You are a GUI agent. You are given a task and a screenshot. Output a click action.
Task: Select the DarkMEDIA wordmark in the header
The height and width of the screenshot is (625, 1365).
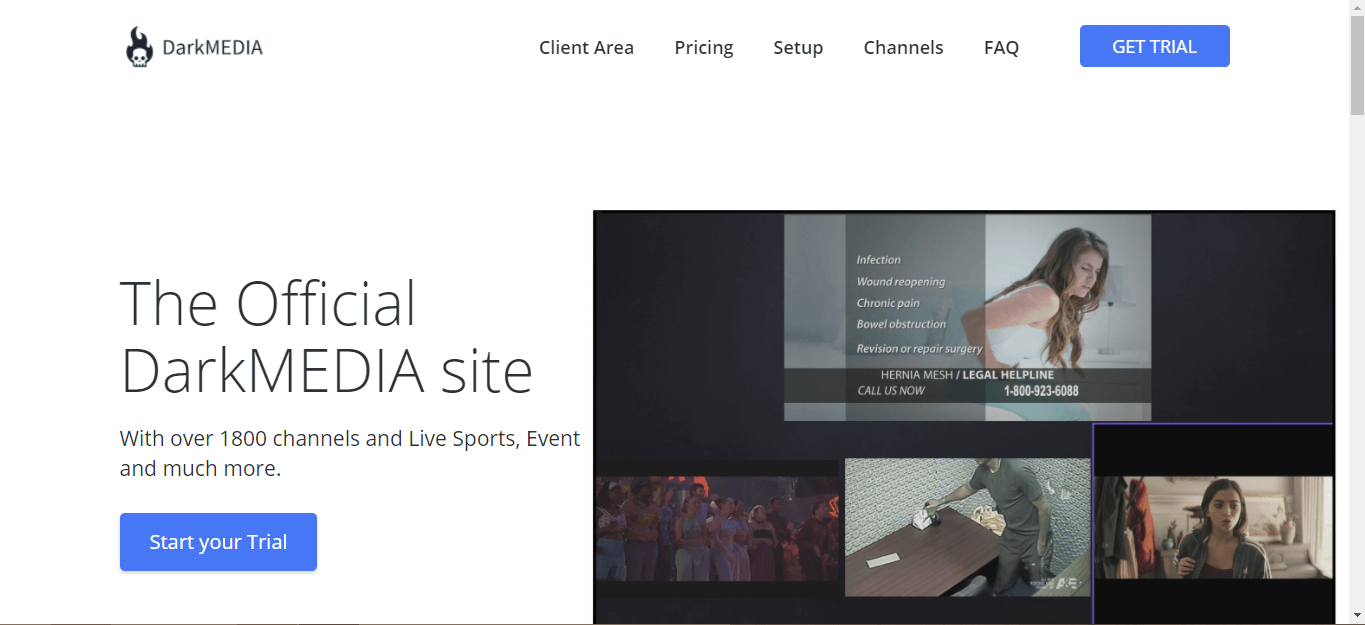click(210, 46)
